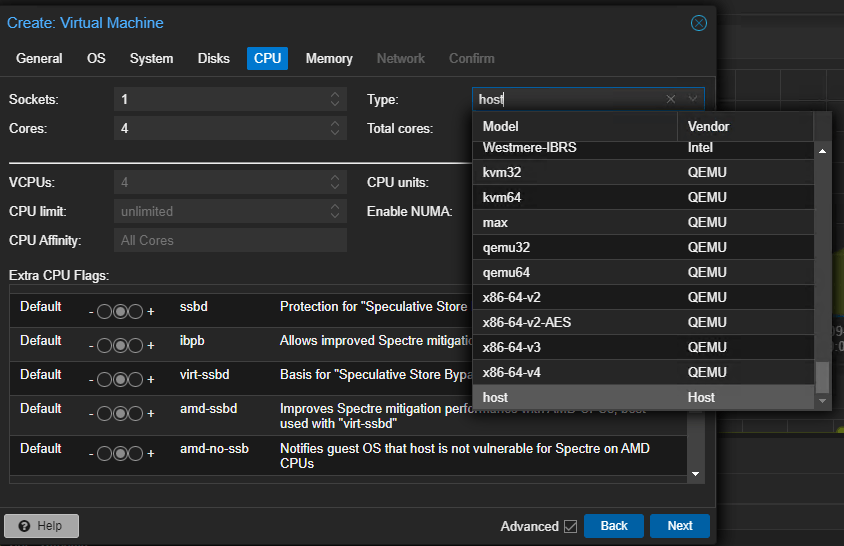The image size is (844, 546).
Task: Clear the CPU Type field text
Action: click(x=671, y=99)
